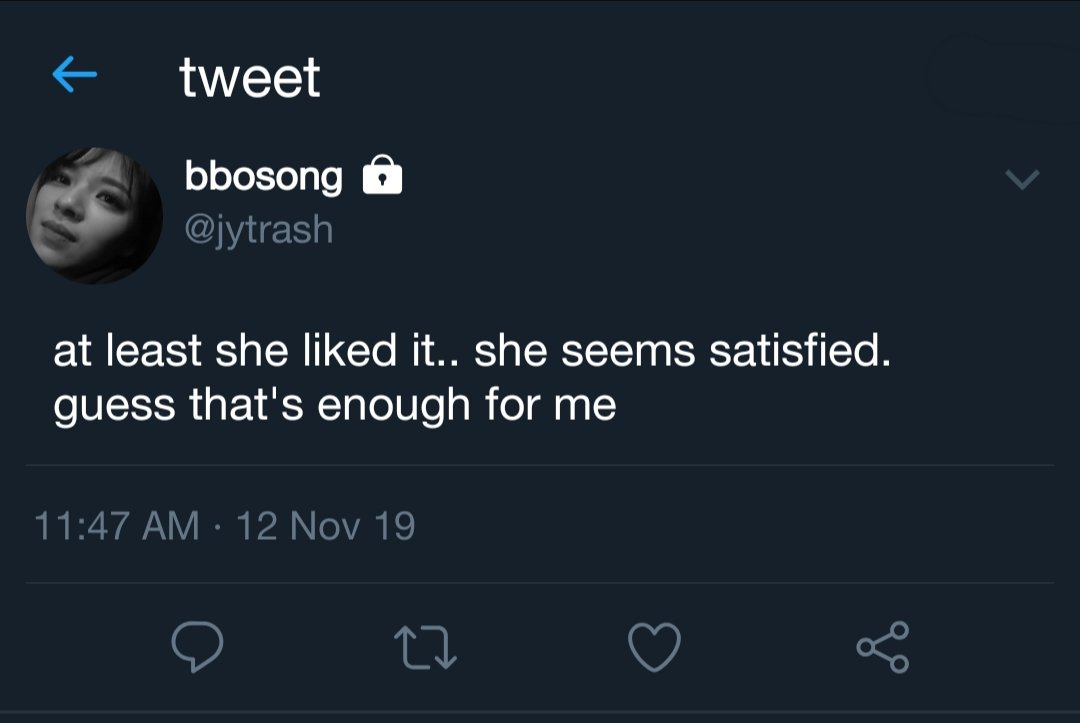1080x723 pixels.
Task: Open the share options icon
Action: [882, 646]
